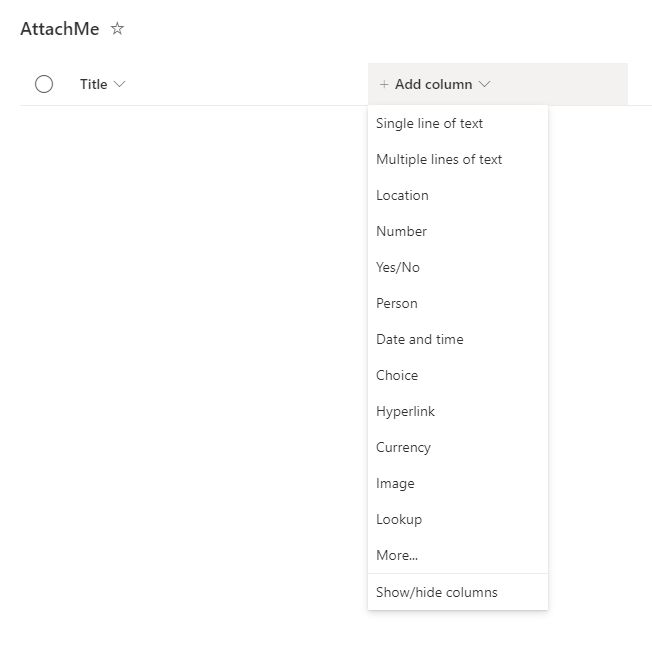Select Date and time column type
Screen dimensions: 652x648
420,339
